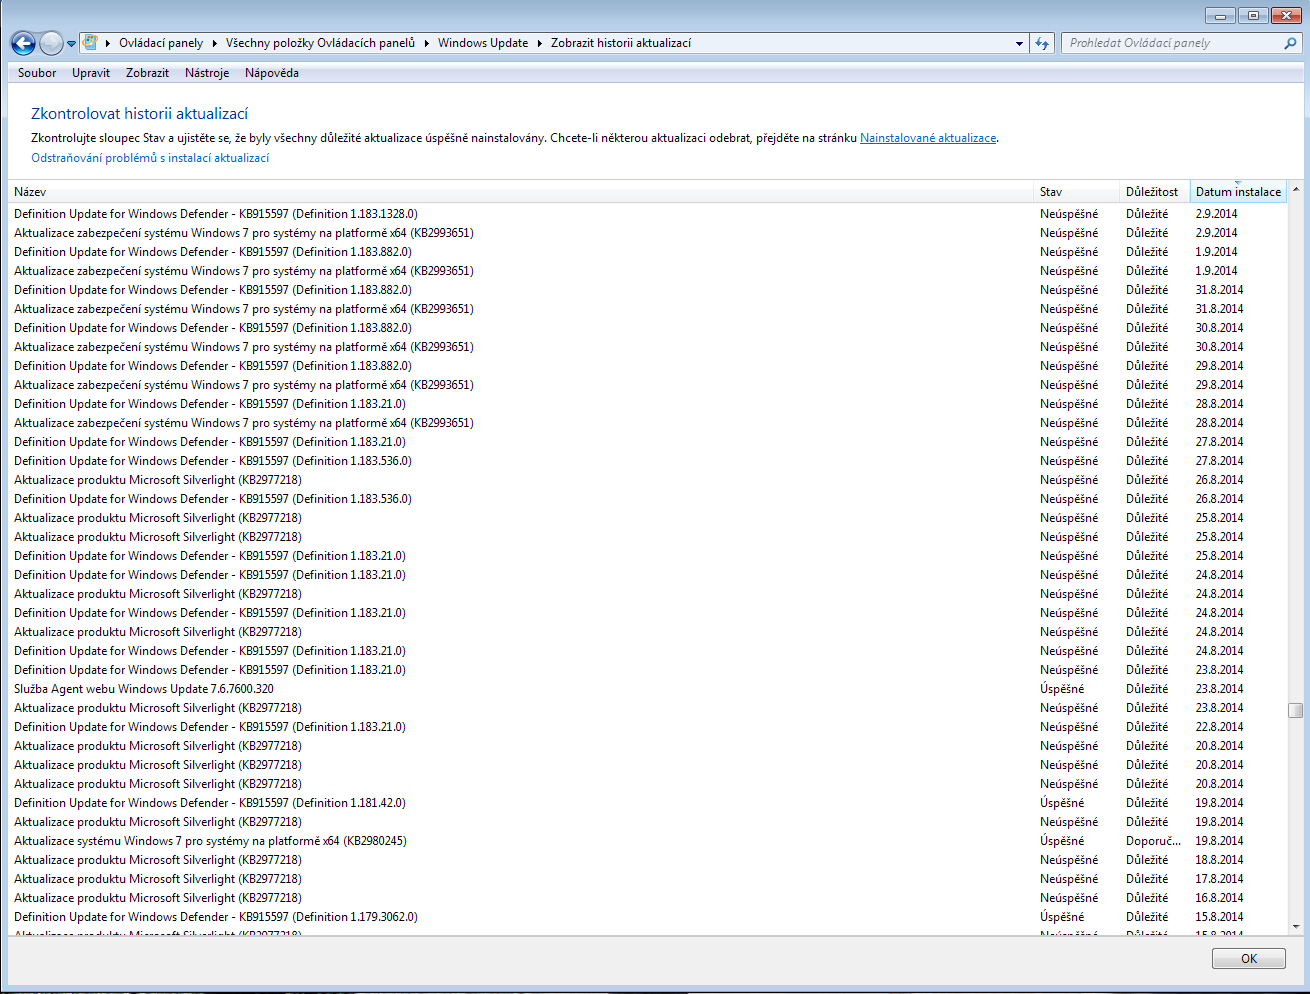Screen dimensions: 1310x994
Task: Expand the breadcrumb arrow after Ovládací panely
Action: 214,43
